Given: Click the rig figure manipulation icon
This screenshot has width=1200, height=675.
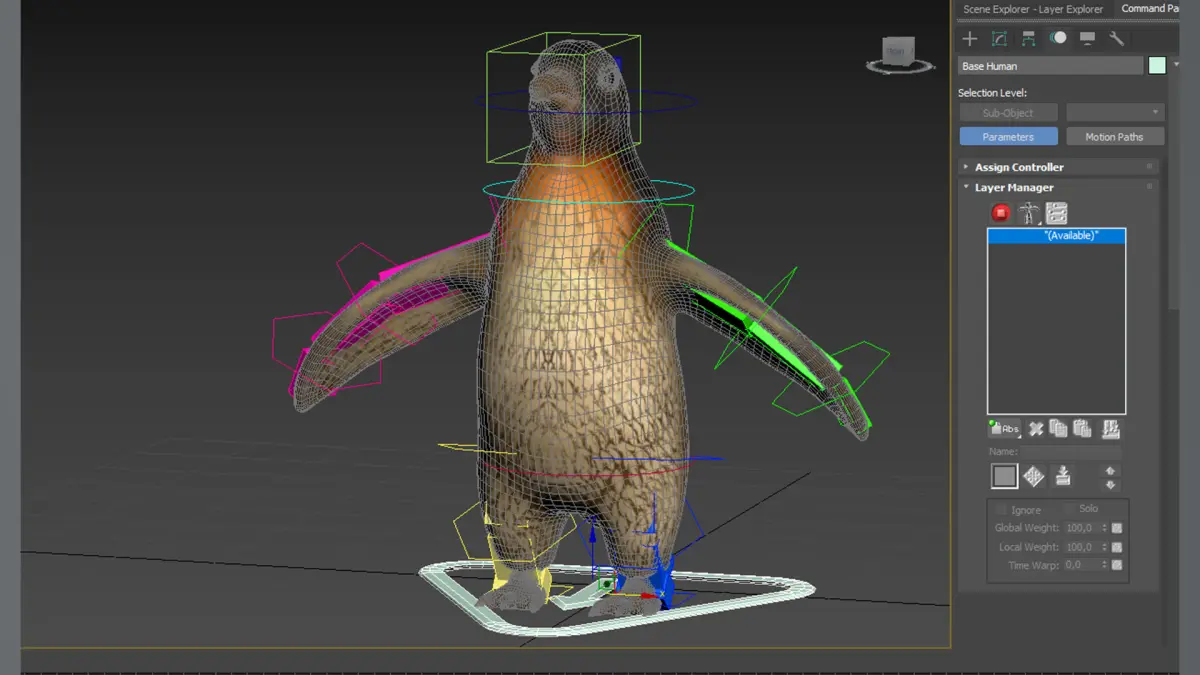Looking at the screenshot, I should point(1028,212).
